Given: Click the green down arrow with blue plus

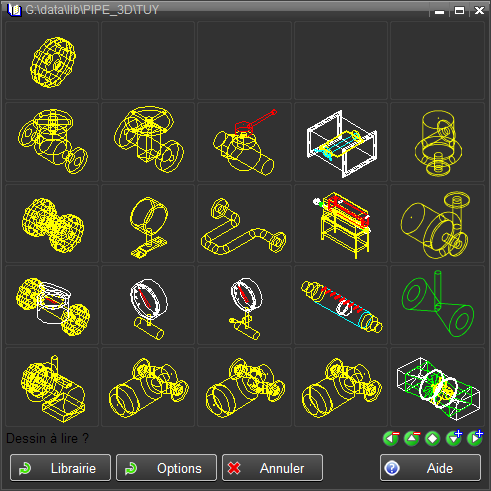Looking at the screenshot, I should coord(454,438).
